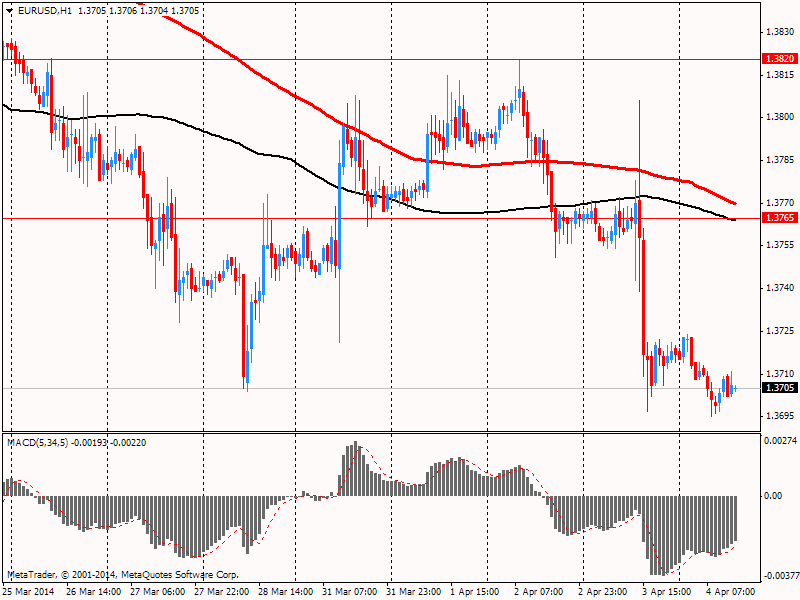800x600 pixels.
Task: Click the 1.3755 price scale value
Action: click(780, 245)
